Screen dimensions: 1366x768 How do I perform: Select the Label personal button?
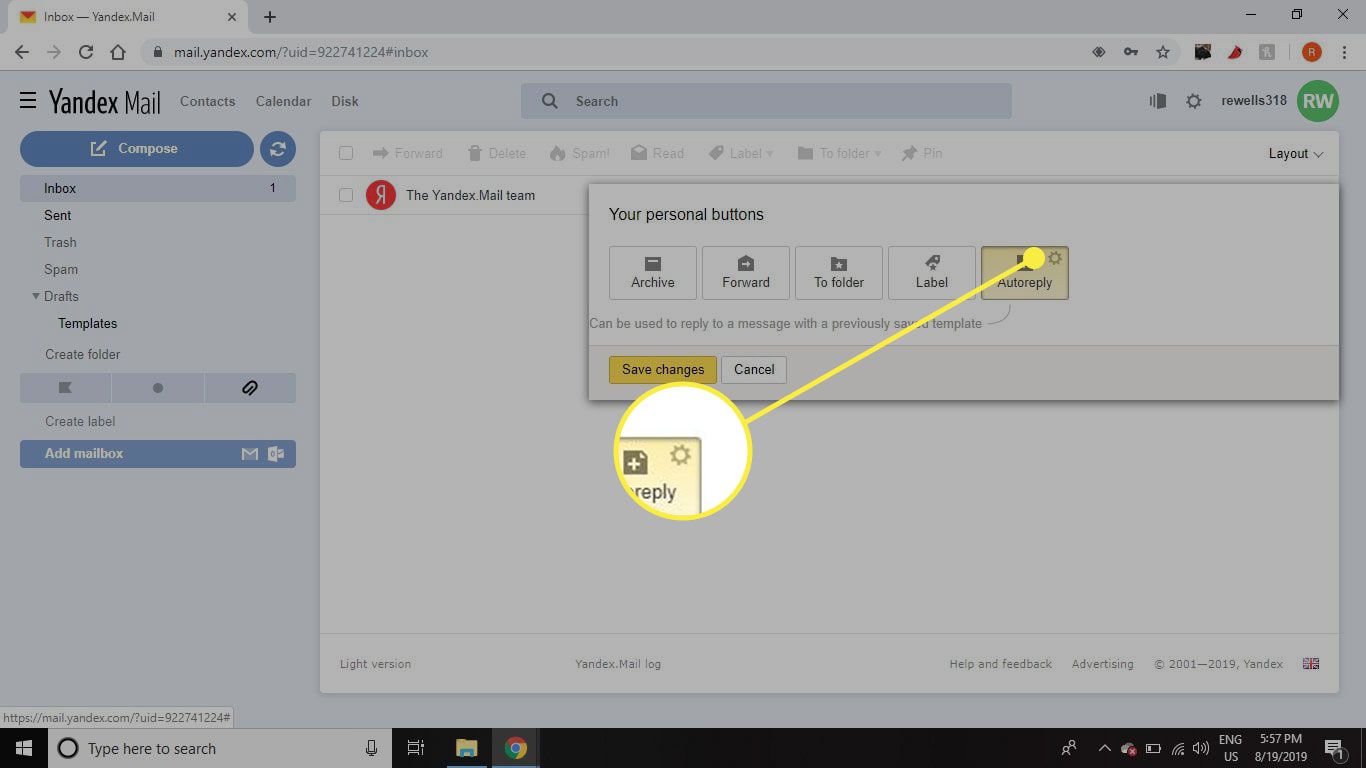(932, 273)
